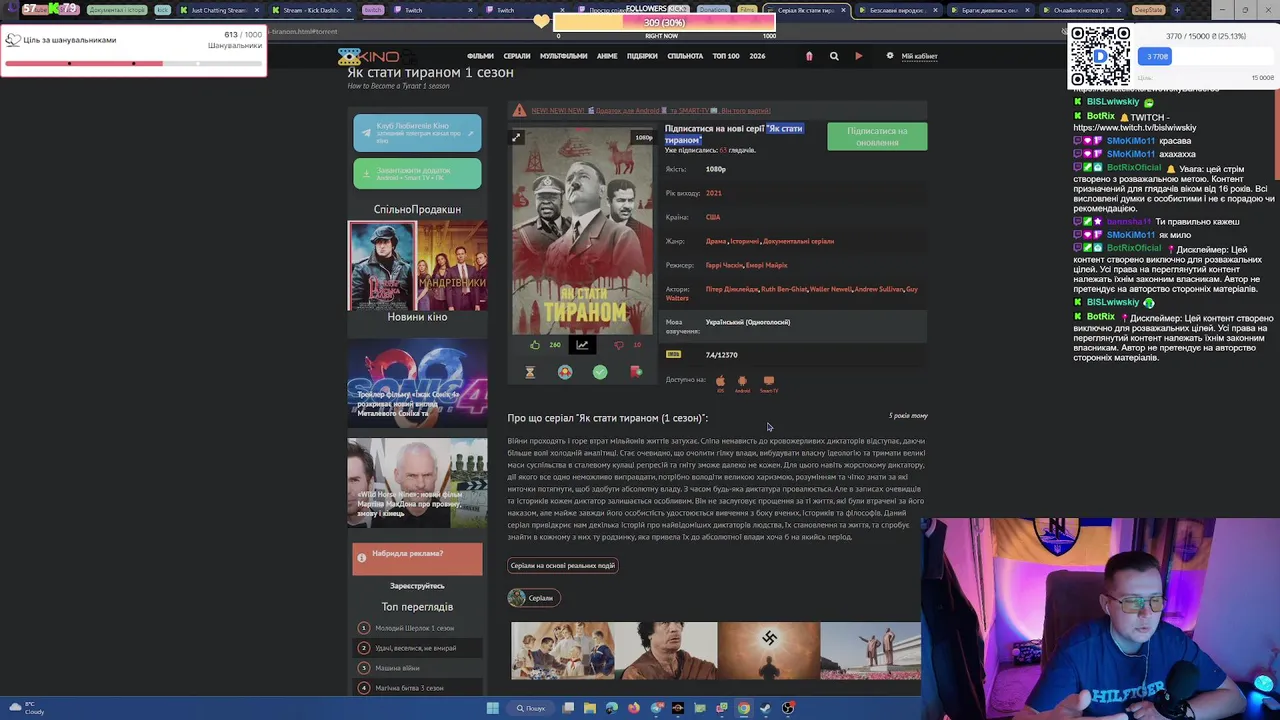Open Документальні серіали genre link

point(798,241)
